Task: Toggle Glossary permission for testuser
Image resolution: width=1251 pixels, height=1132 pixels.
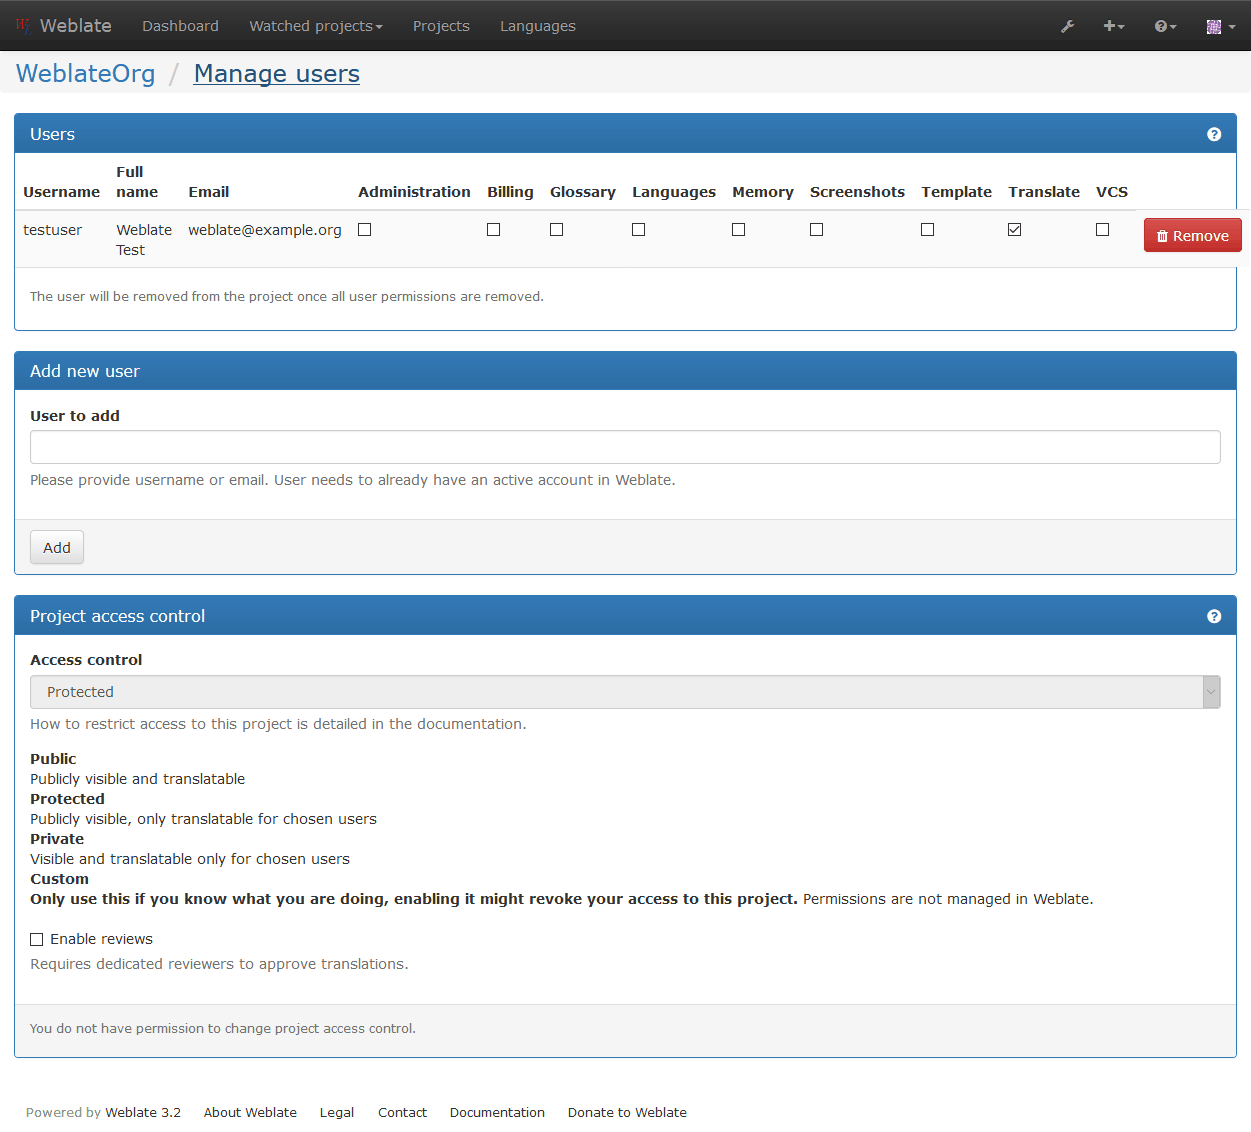Action: [557, 230]
